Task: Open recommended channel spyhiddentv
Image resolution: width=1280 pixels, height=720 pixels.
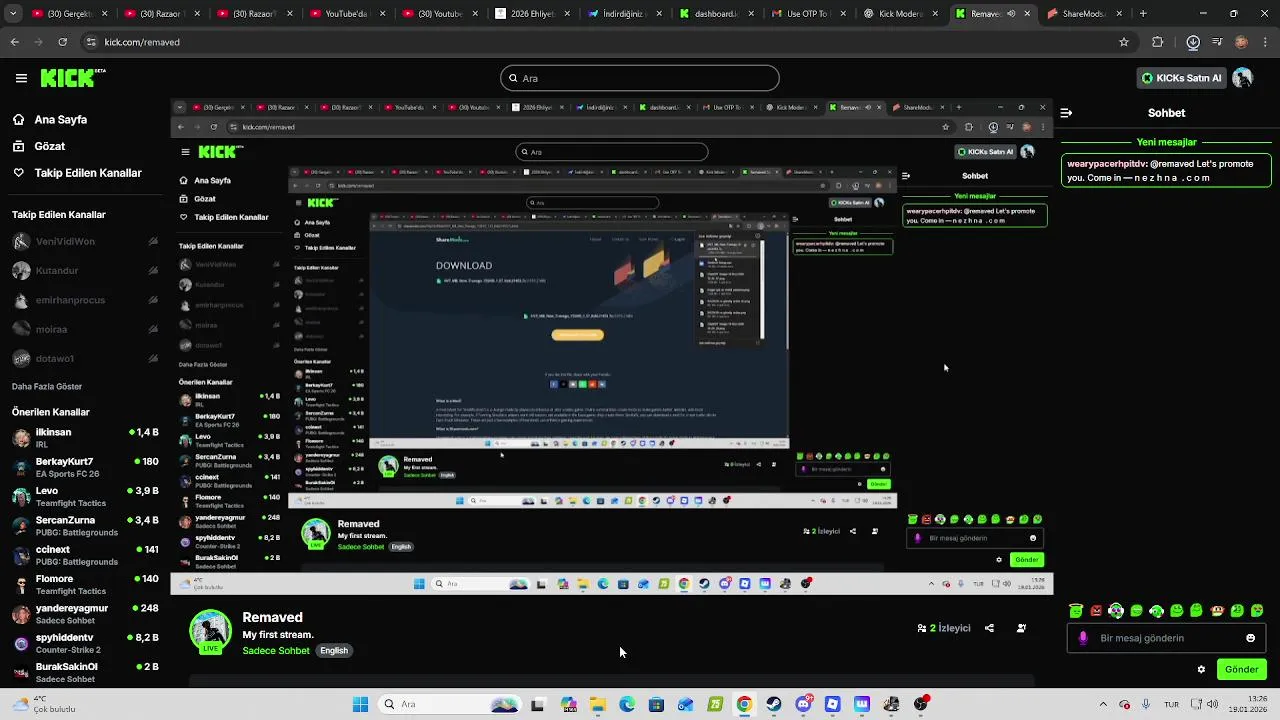Action: pyautogui.click(x=85, y=642)
